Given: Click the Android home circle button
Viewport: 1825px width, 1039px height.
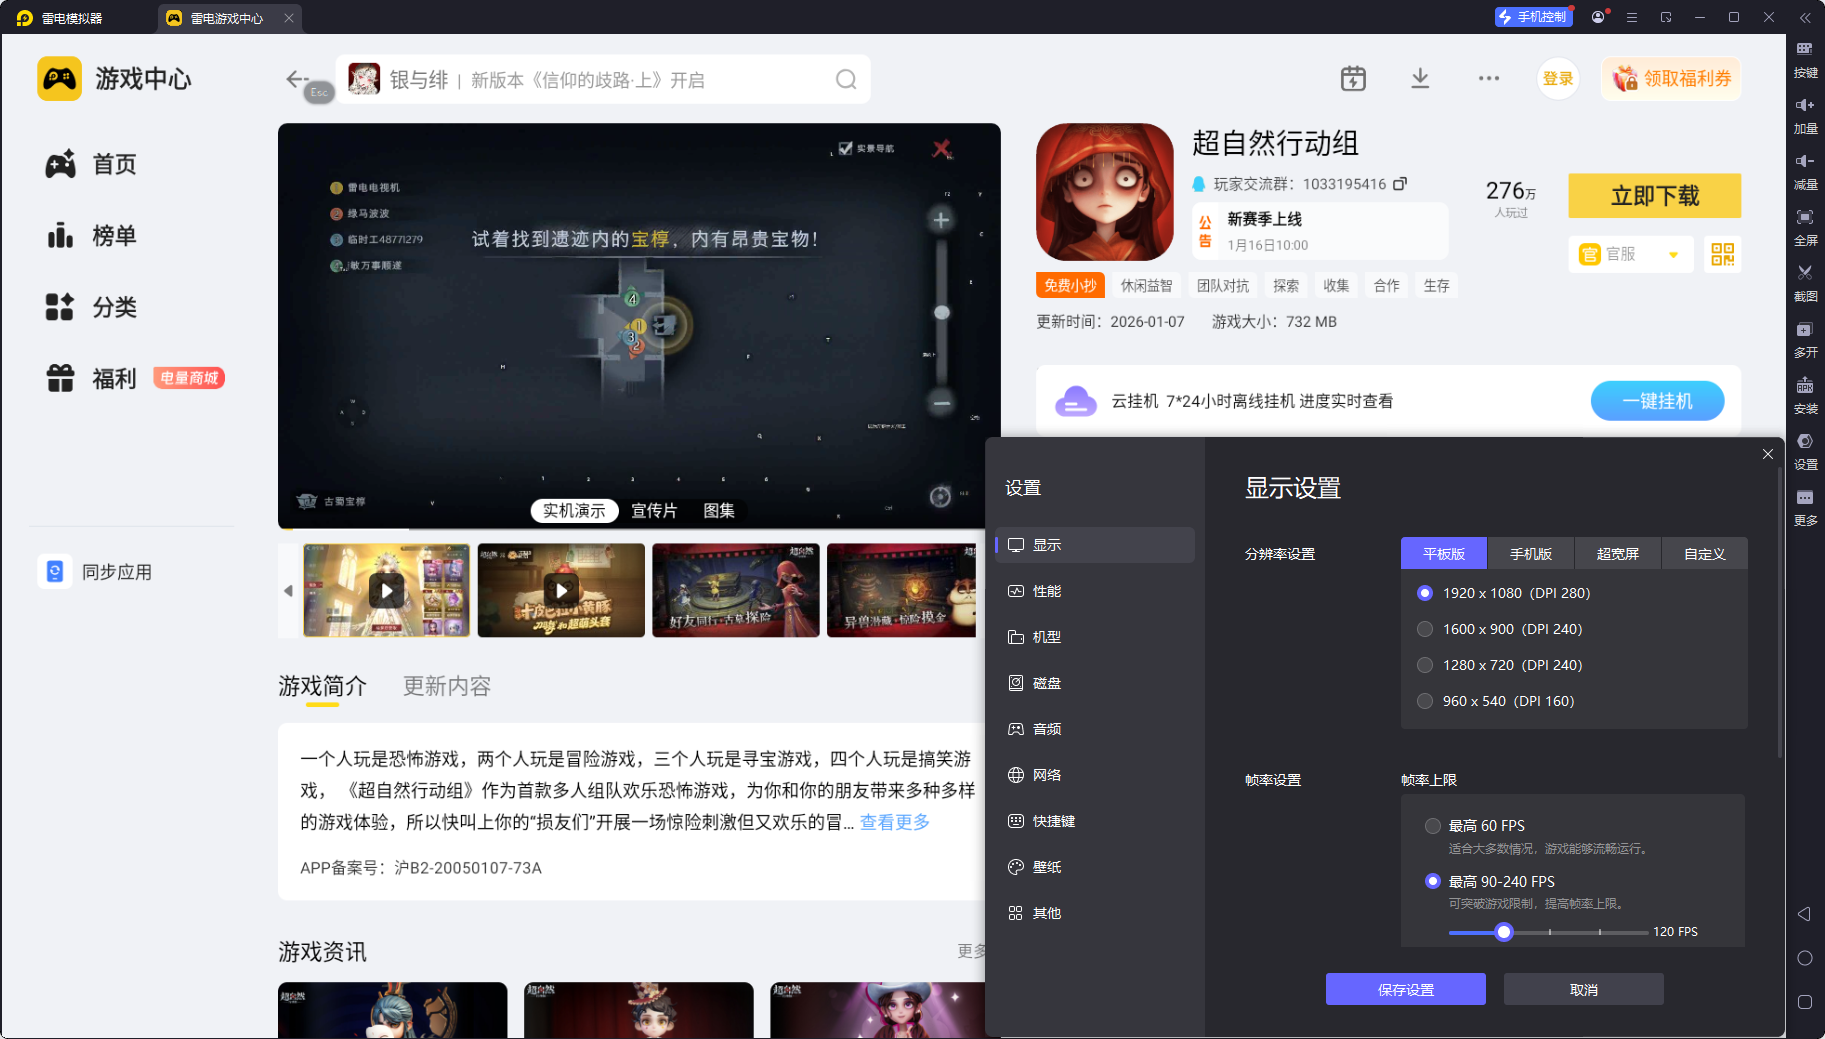Looking at the screenshot, I should click(x=1805, y=958).
